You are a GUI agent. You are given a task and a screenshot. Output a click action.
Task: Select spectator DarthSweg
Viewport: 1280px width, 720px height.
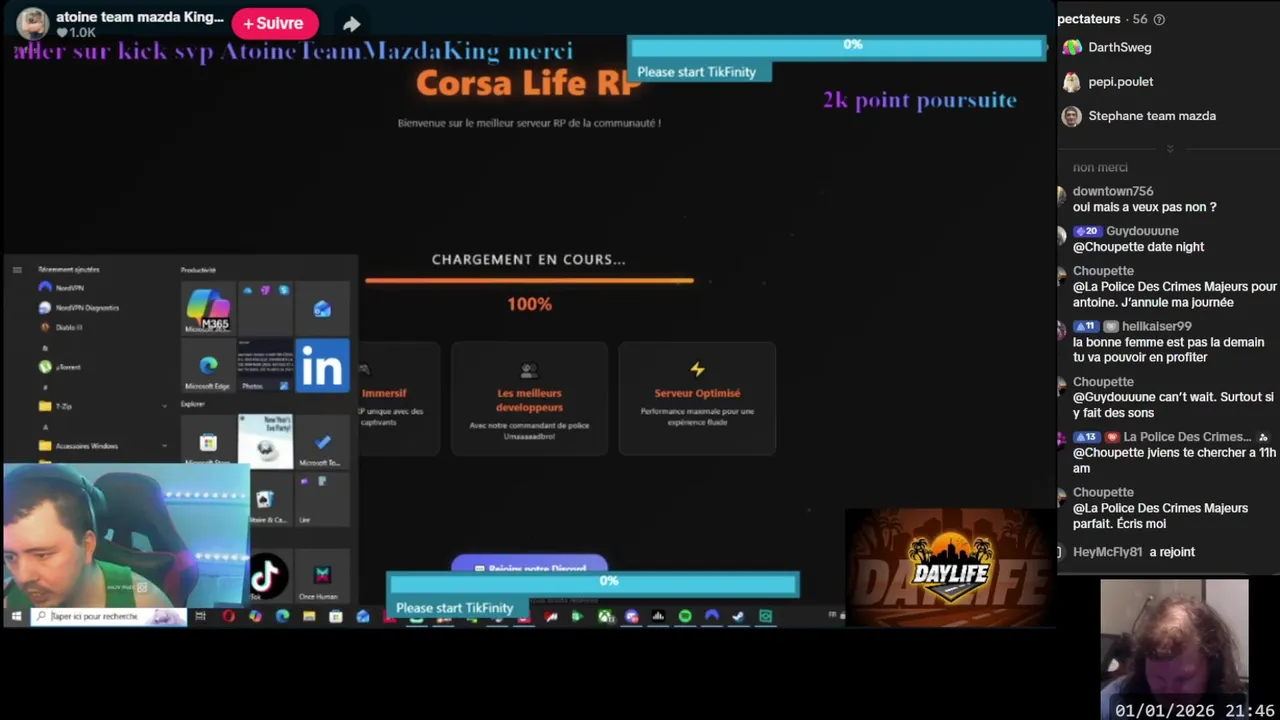click(x=1119, y=47)
